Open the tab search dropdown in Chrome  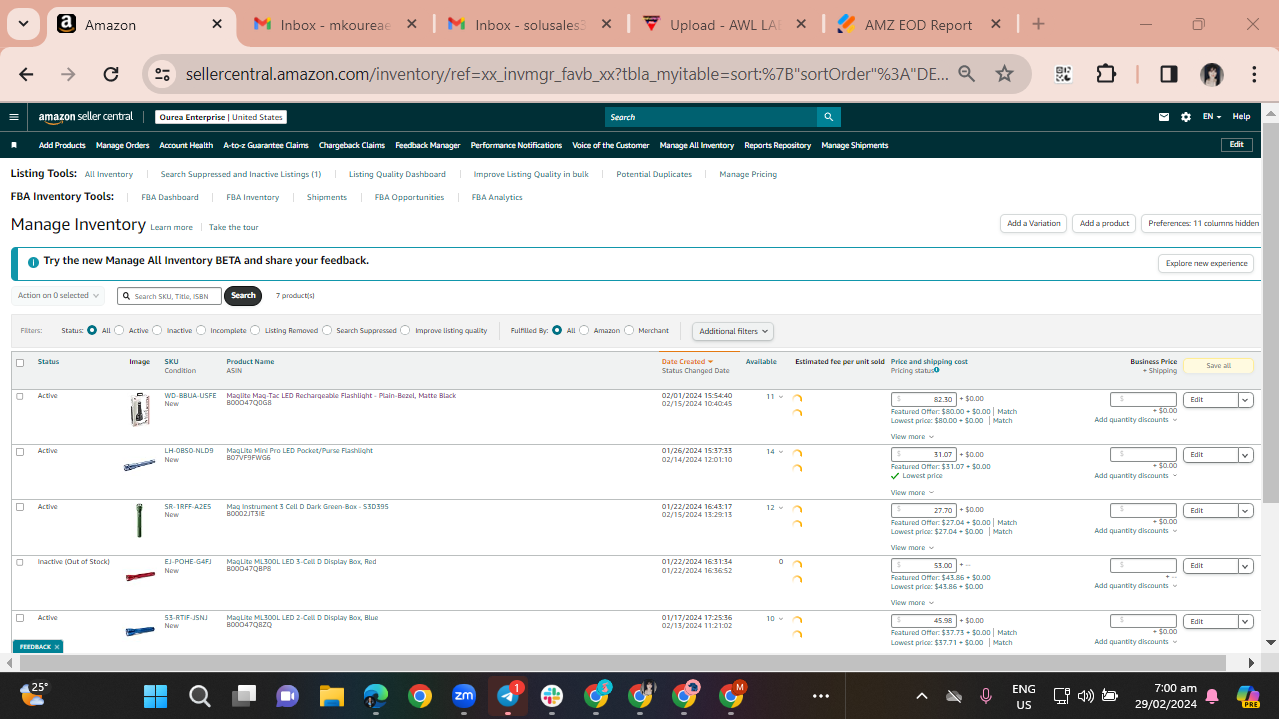[x=22, y=24]
